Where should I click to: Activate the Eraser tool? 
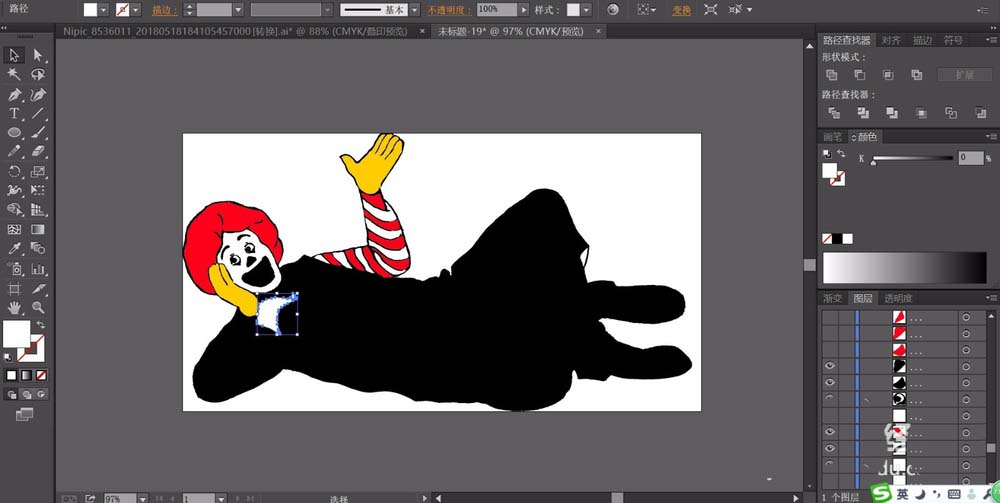click(38, 151)
